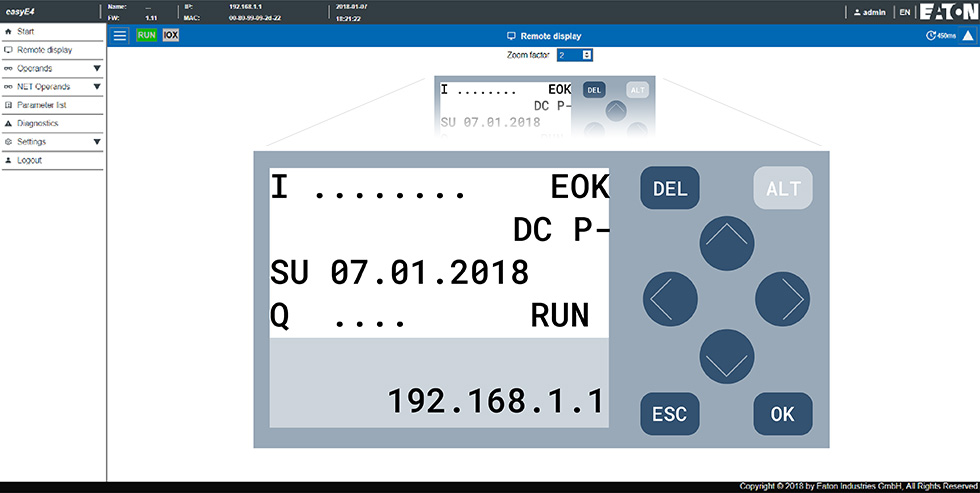The height and width of the screenshot is (493, 980).
Task: Switch language via the EN selector
Action: click(x=904, y=12)
